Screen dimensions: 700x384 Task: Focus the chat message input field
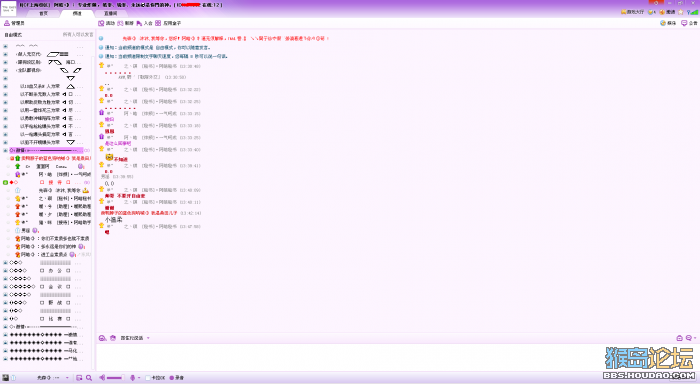tap(397, 357)
